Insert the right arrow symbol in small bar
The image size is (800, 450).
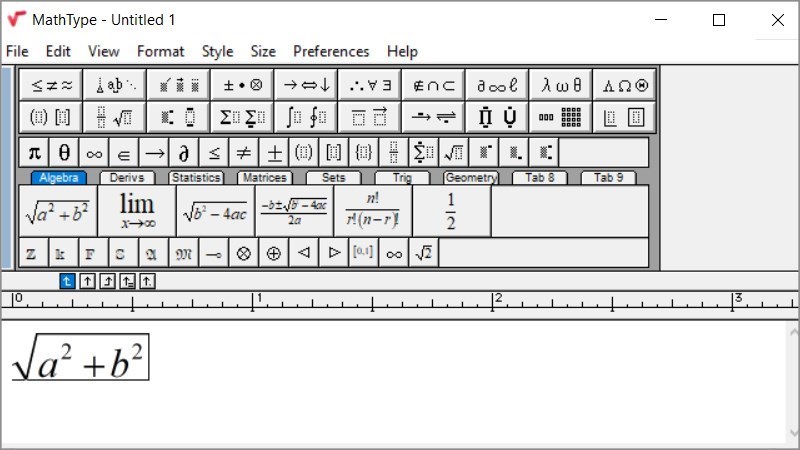[x=154, y=153]
